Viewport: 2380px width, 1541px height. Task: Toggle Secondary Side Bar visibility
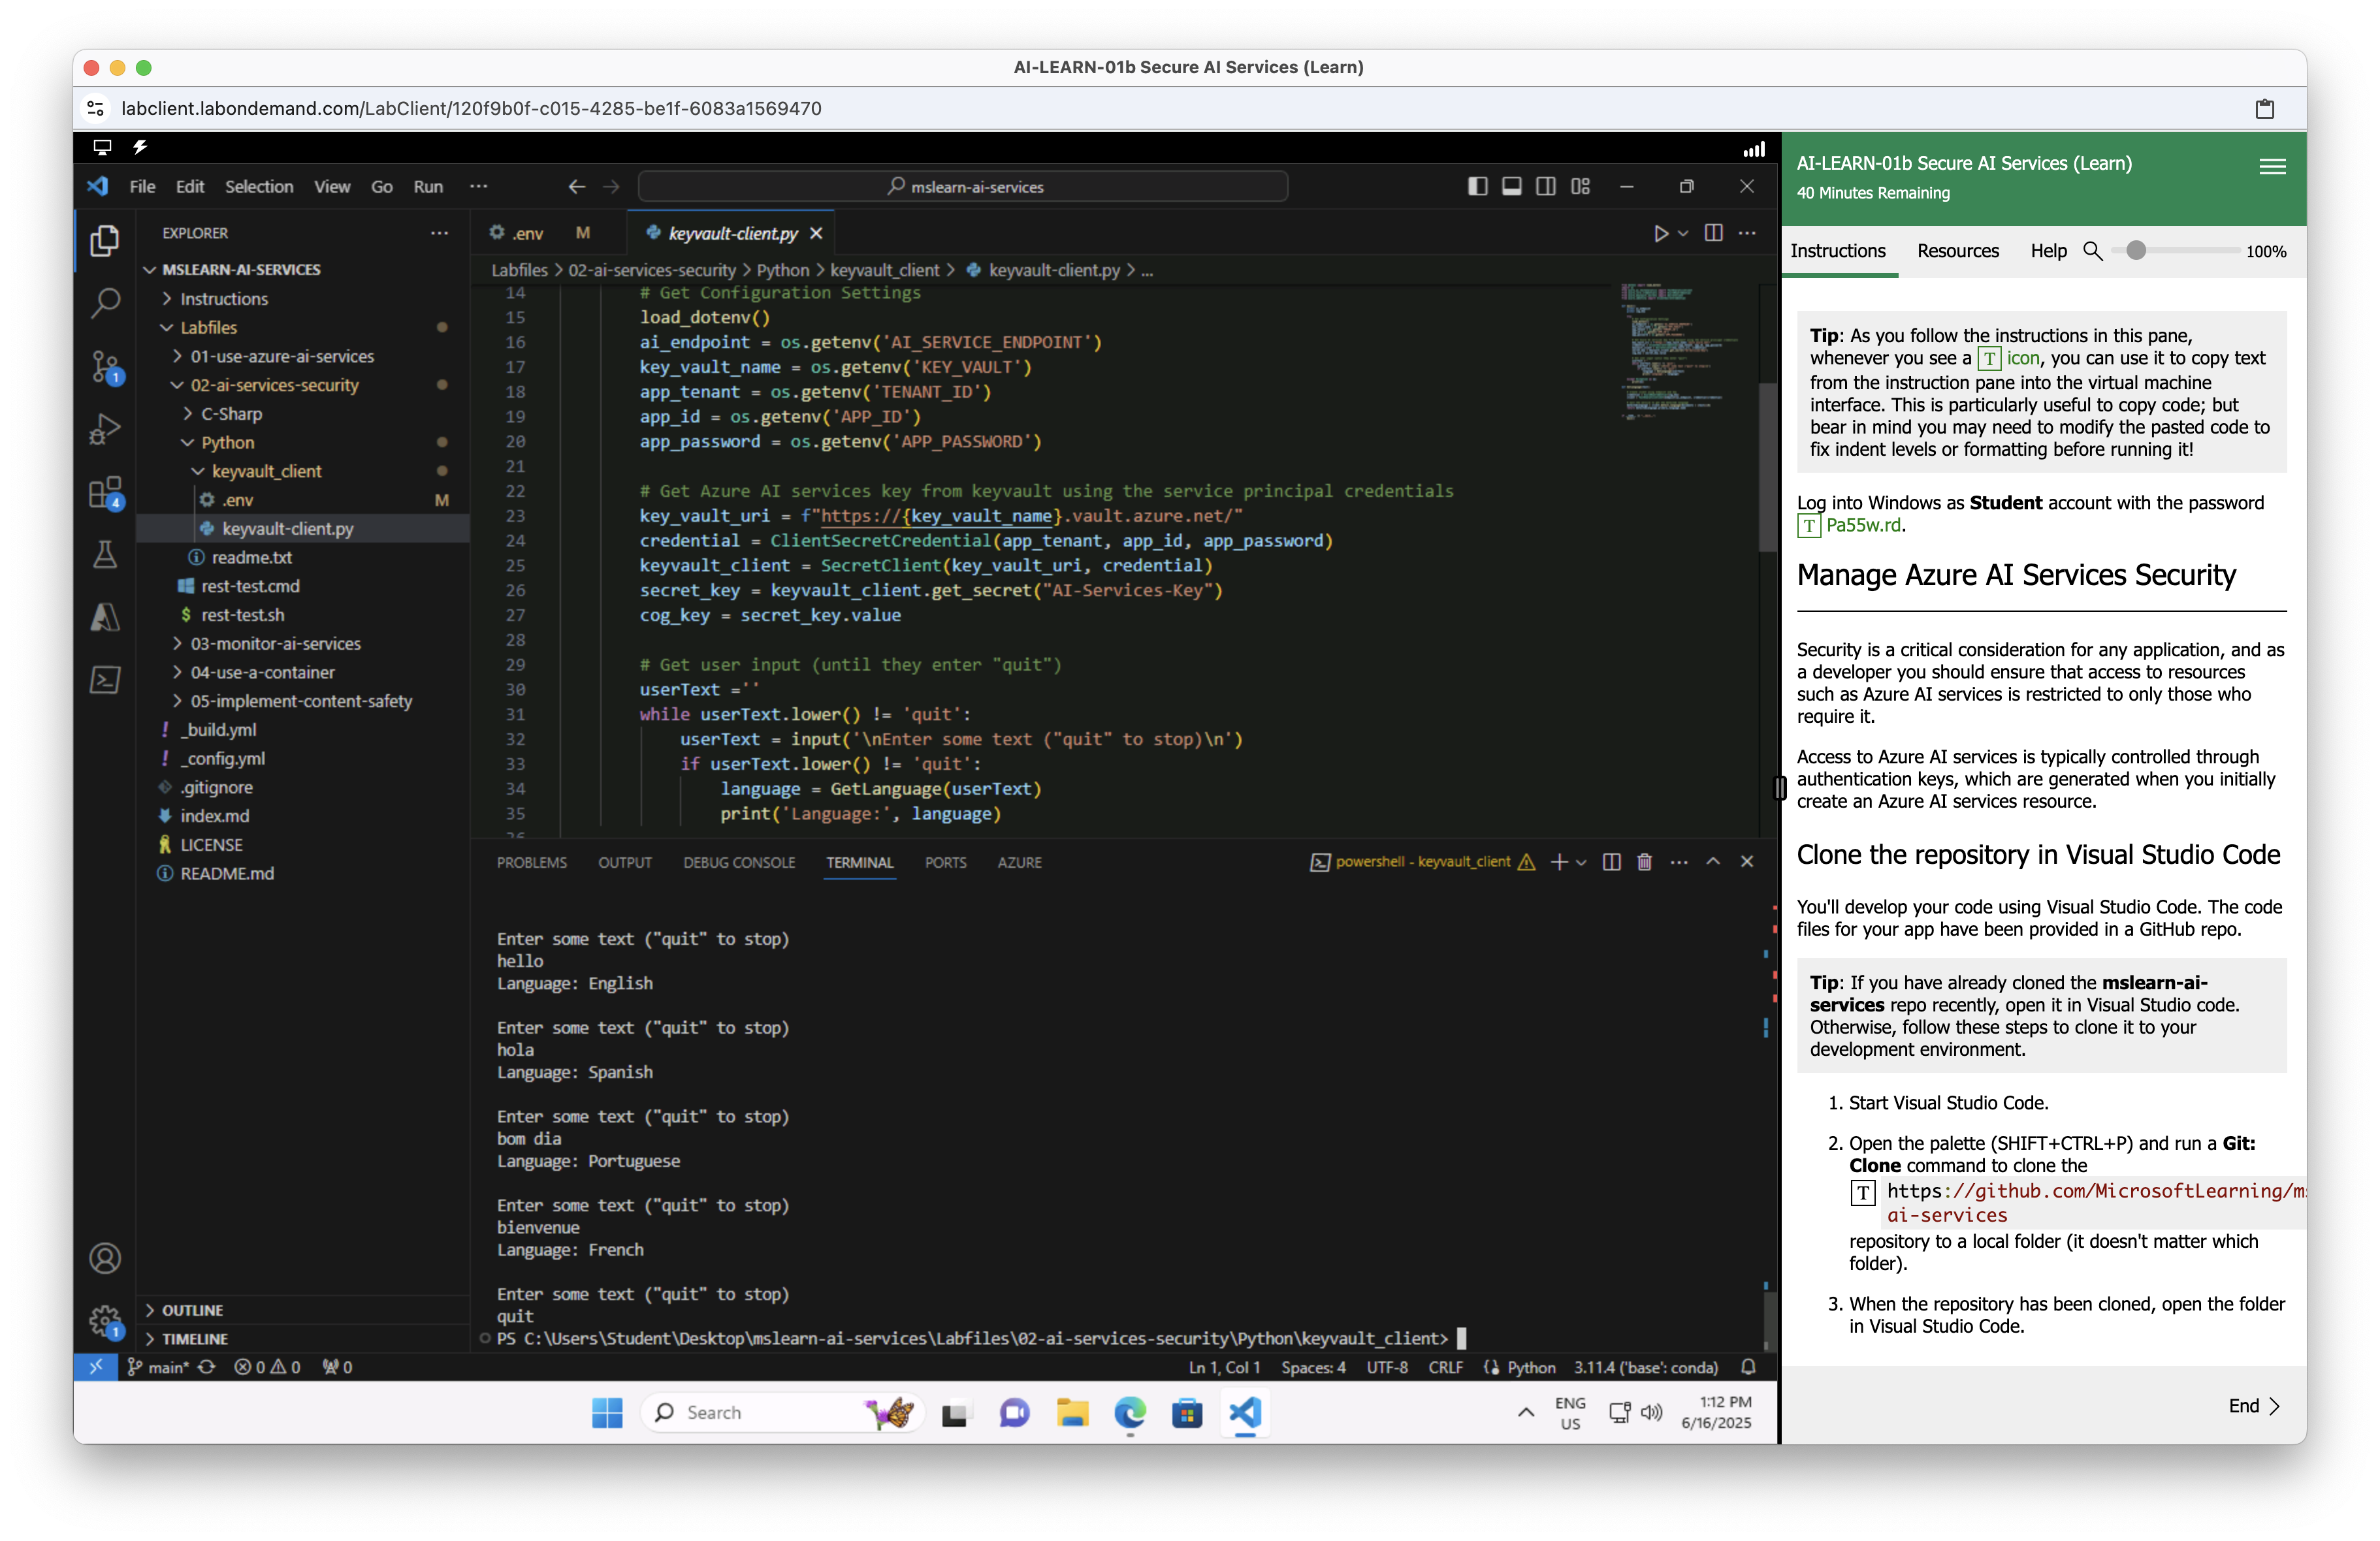click(x=1545, y=187)
